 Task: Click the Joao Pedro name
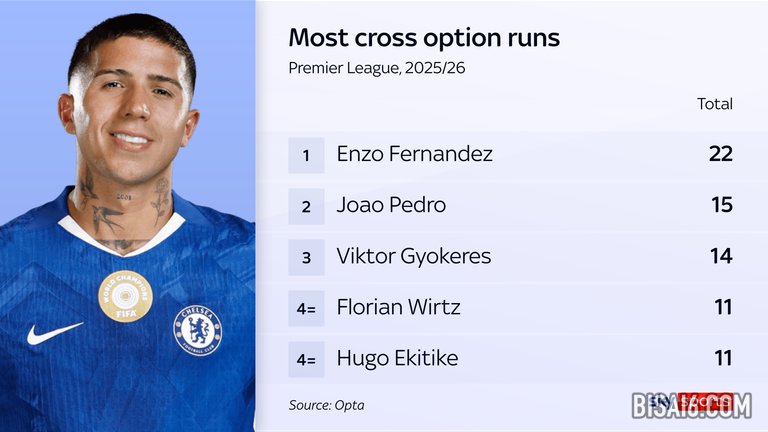tap(391, 206)
